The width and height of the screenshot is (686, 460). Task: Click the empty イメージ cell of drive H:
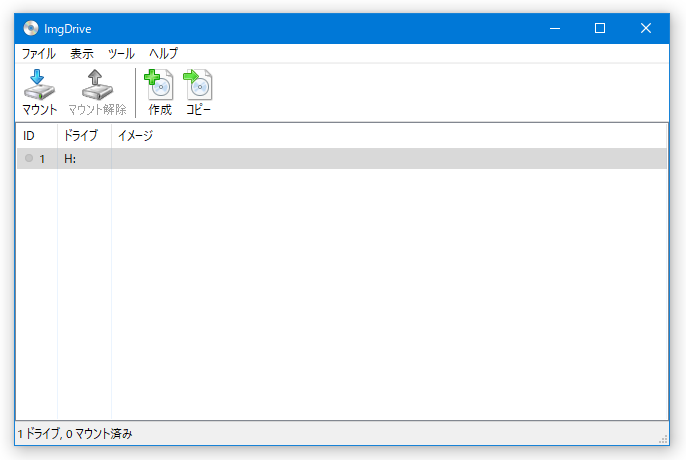(x=389, y=158)
